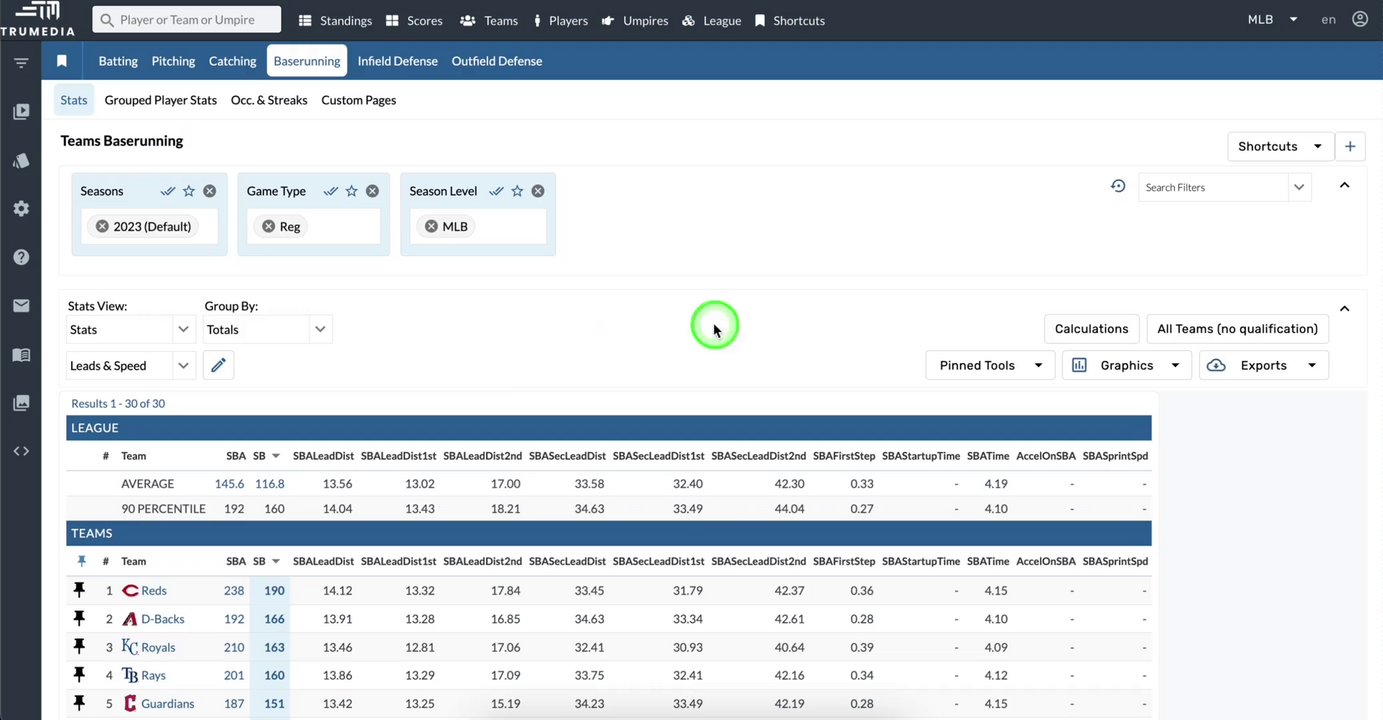The height and width of the screenshot is (720, 1383).
Task: Open the user account profile icon
Action: 1359,20
